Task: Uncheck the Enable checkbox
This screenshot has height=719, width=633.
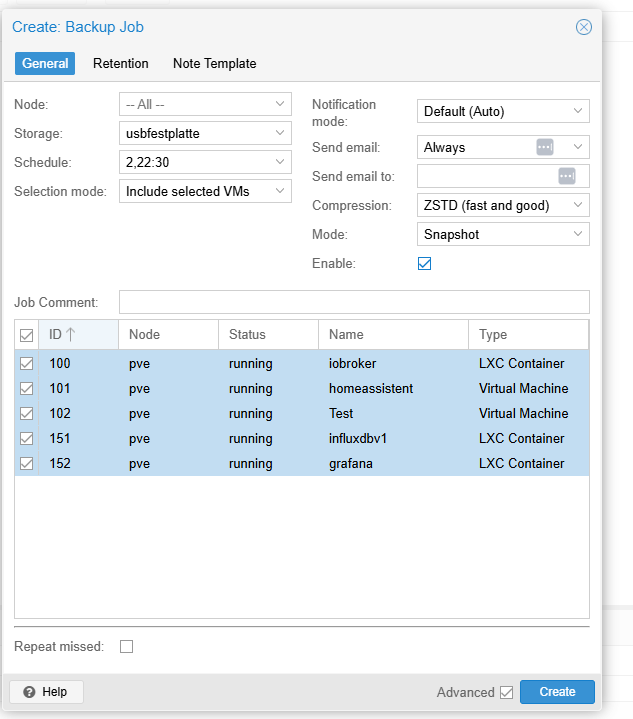Action: point(424,264)
